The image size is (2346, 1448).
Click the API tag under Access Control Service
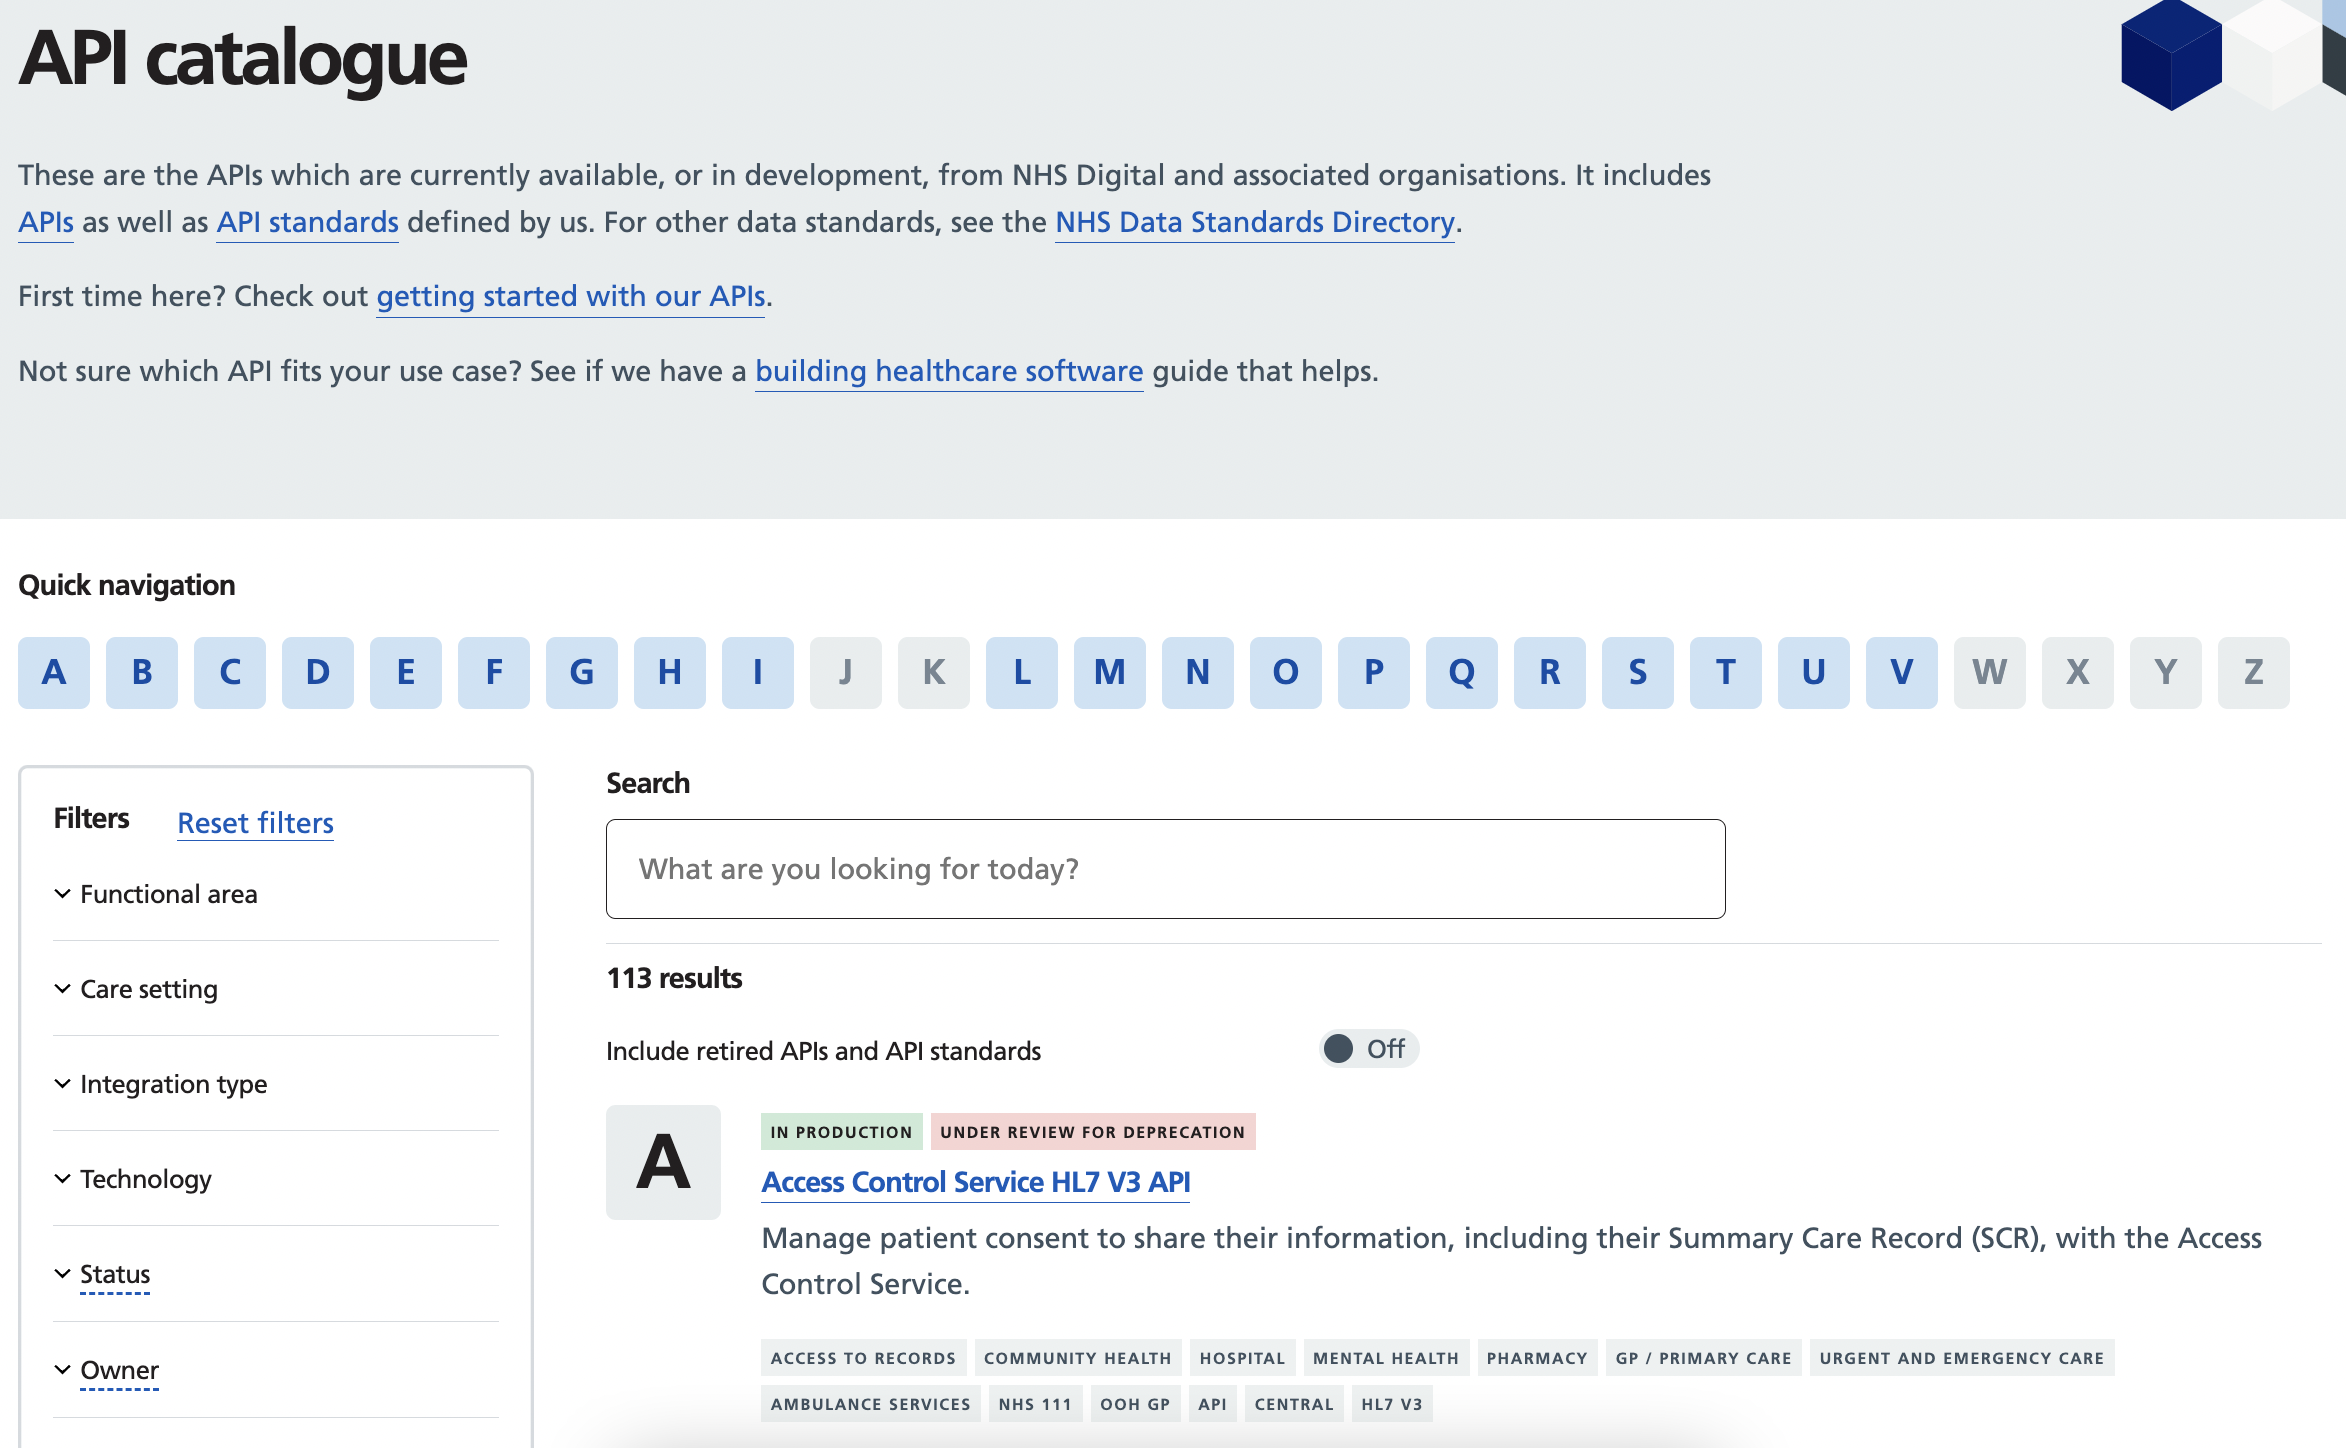(1213, 1404)
